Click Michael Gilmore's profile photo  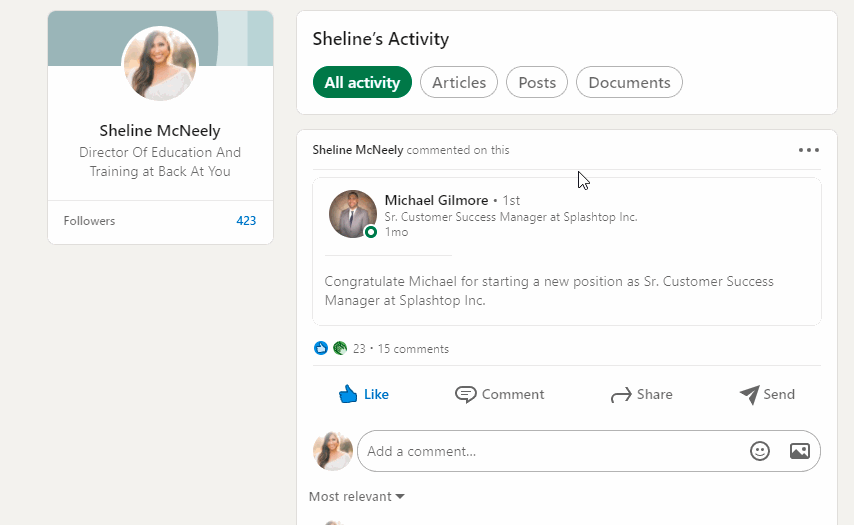tap(353, 214)
